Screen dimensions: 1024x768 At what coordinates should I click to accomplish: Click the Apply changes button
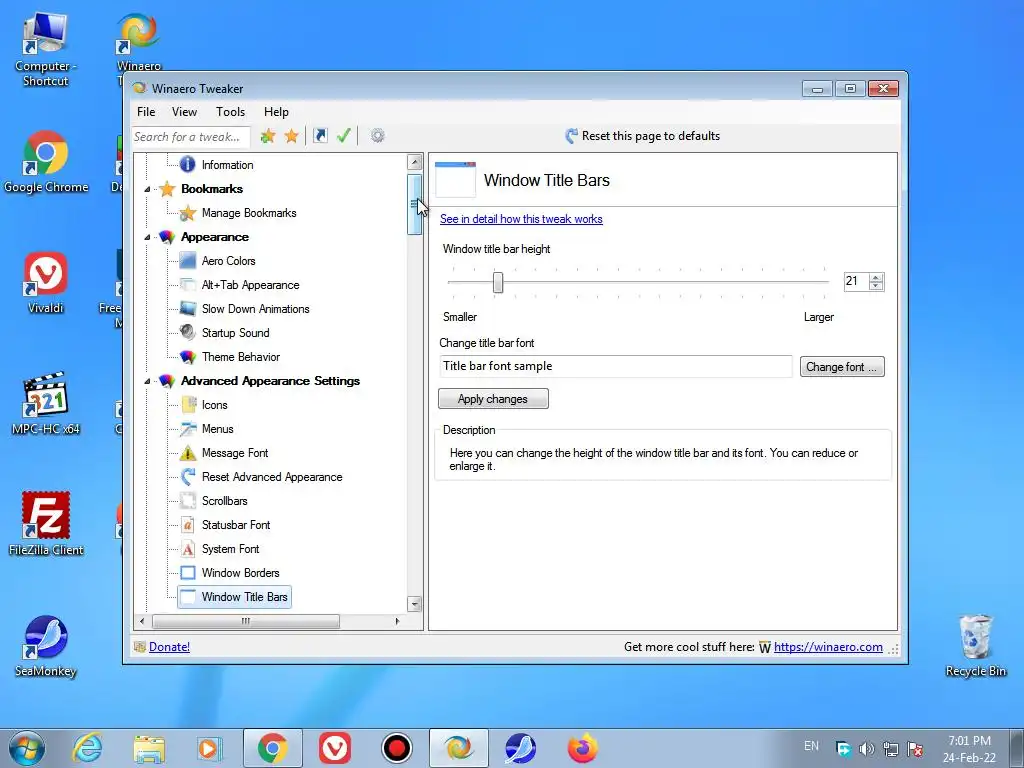493,398
